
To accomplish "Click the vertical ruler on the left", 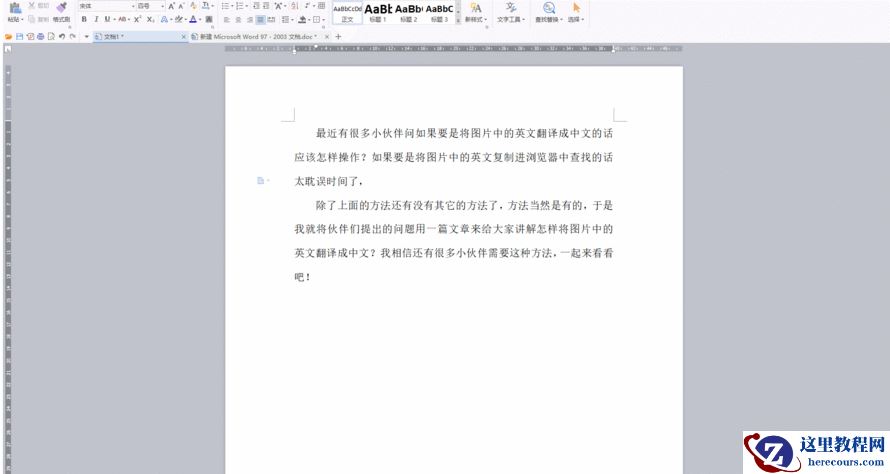I will [x=8, y=270].
